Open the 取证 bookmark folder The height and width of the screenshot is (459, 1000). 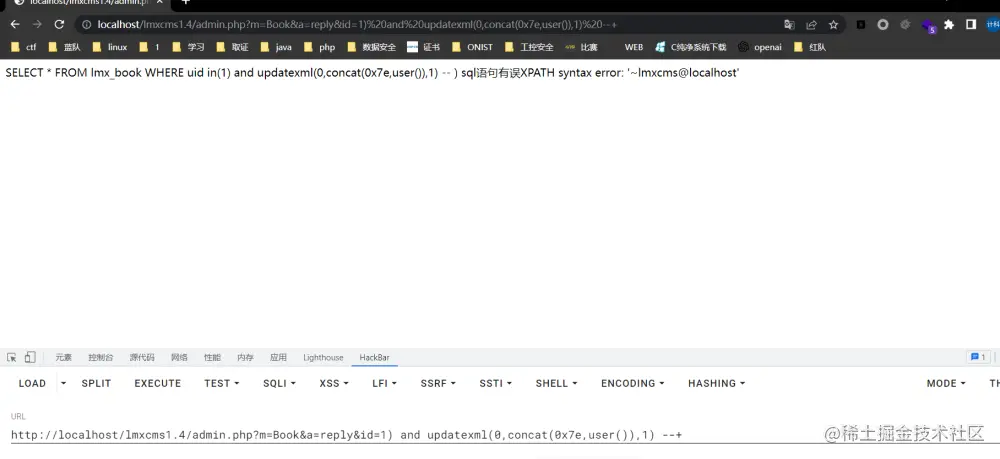233,47
